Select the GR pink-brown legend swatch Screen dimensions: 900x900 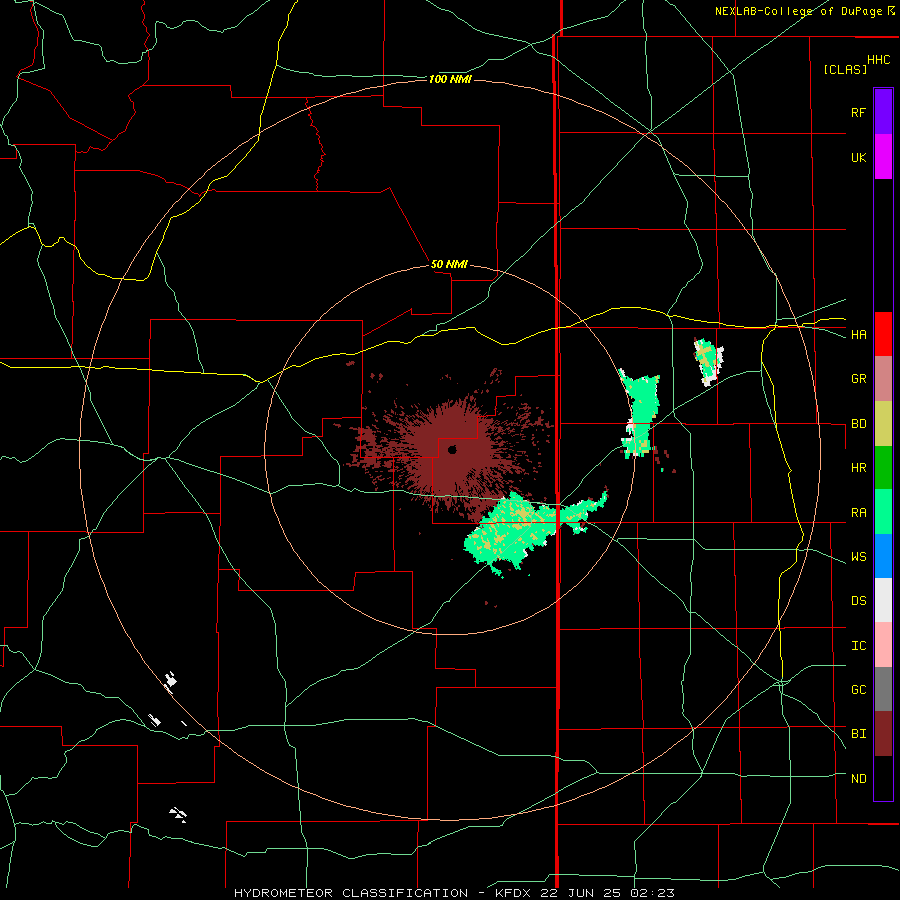tap(883, 379)
